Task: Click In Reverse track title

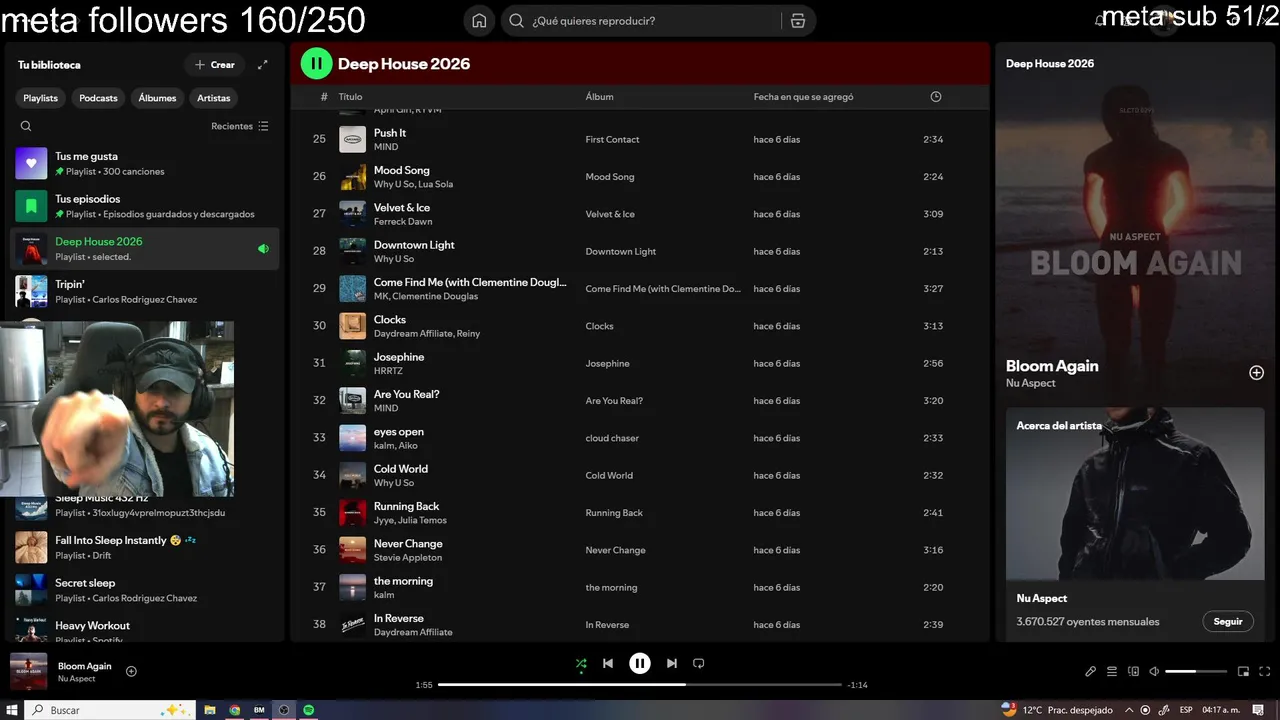Action: [399, 618]
